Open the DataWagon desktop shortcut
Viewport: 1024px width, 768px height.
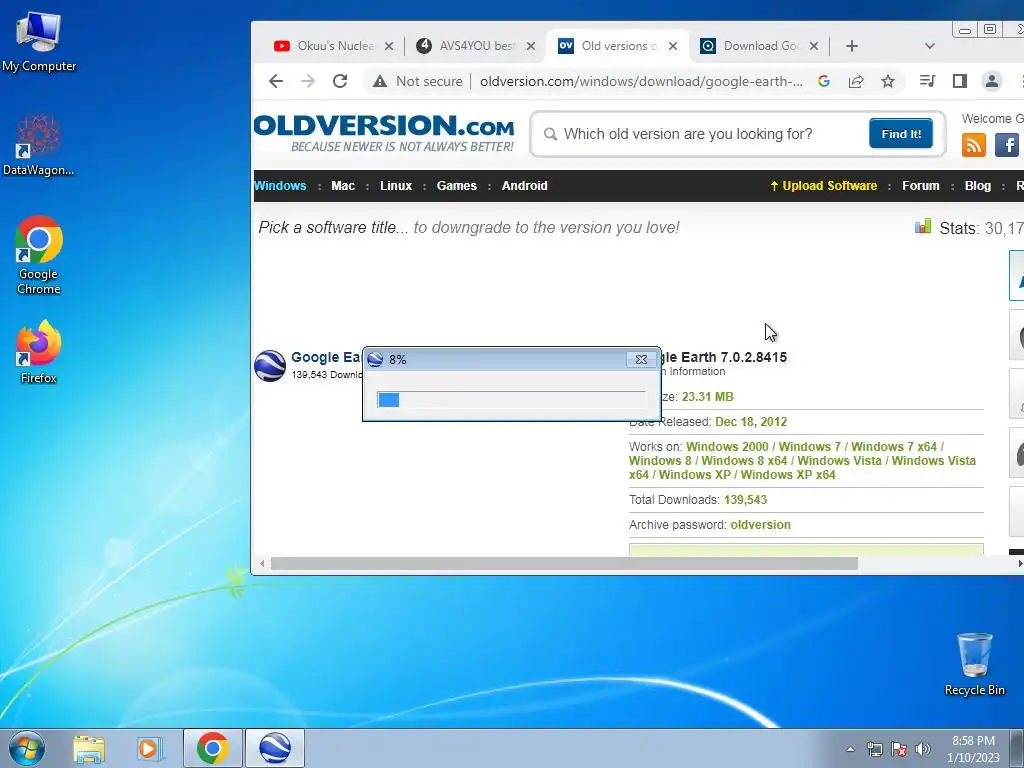click(x=39, y=145)
